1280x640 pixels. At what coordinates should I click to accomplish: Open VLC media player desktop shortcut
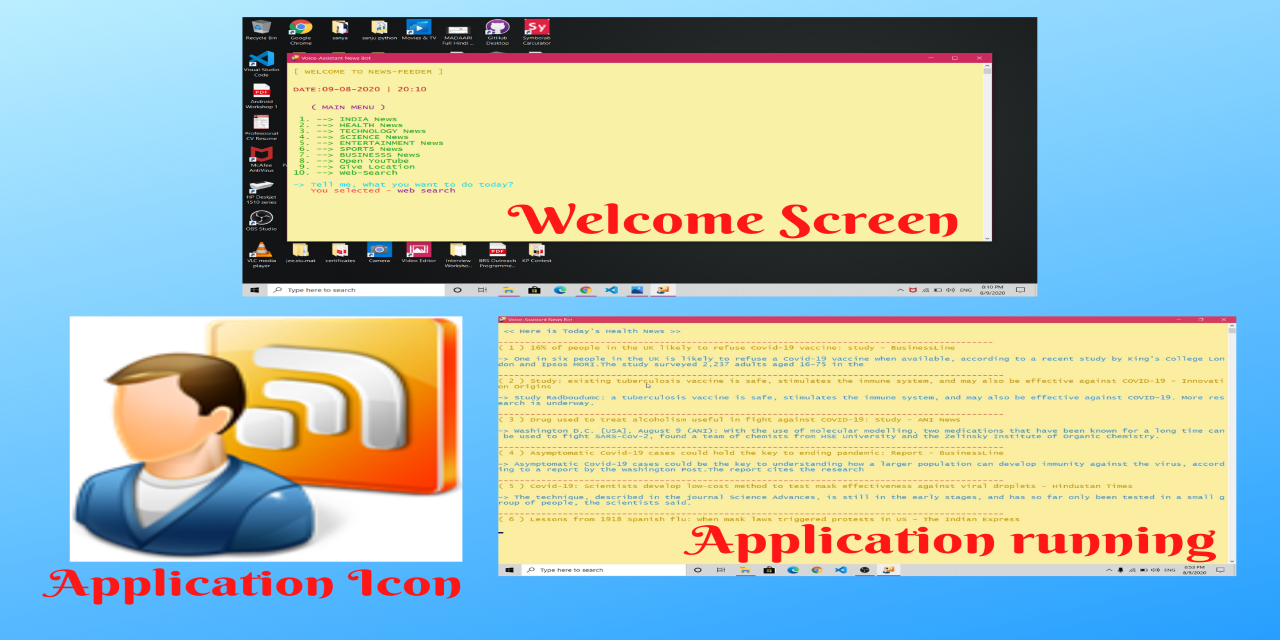click(x=261, y=255)
